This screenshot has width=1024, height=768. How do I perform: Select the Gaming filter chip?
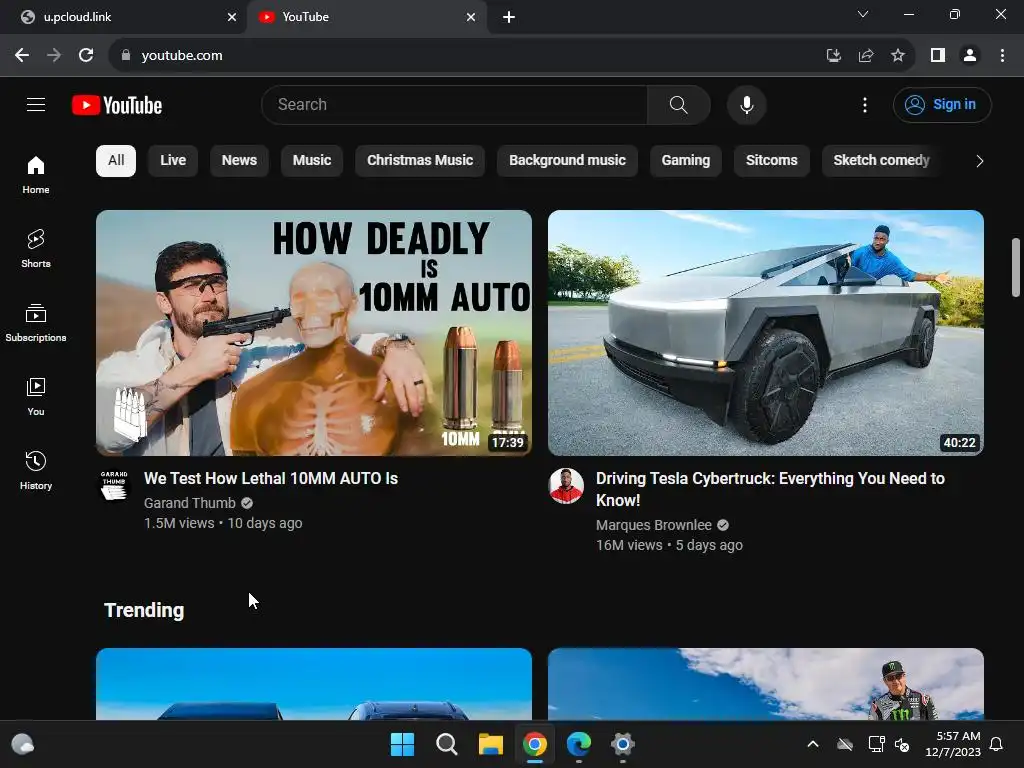tap(686, 161)
